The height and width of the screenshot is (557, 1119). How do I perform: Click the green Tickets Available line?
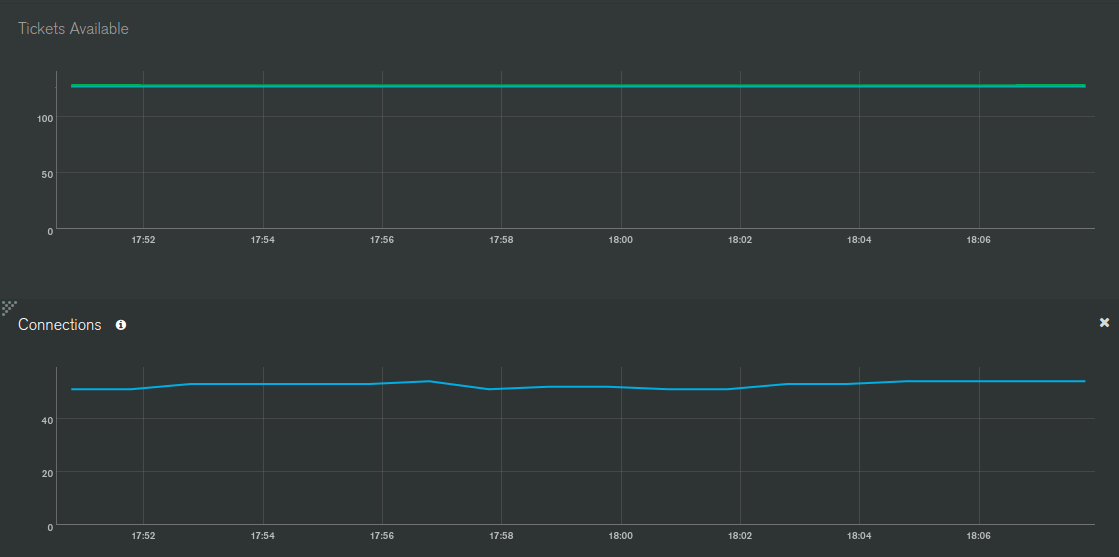pyautogui.click(x=578, y=86)
